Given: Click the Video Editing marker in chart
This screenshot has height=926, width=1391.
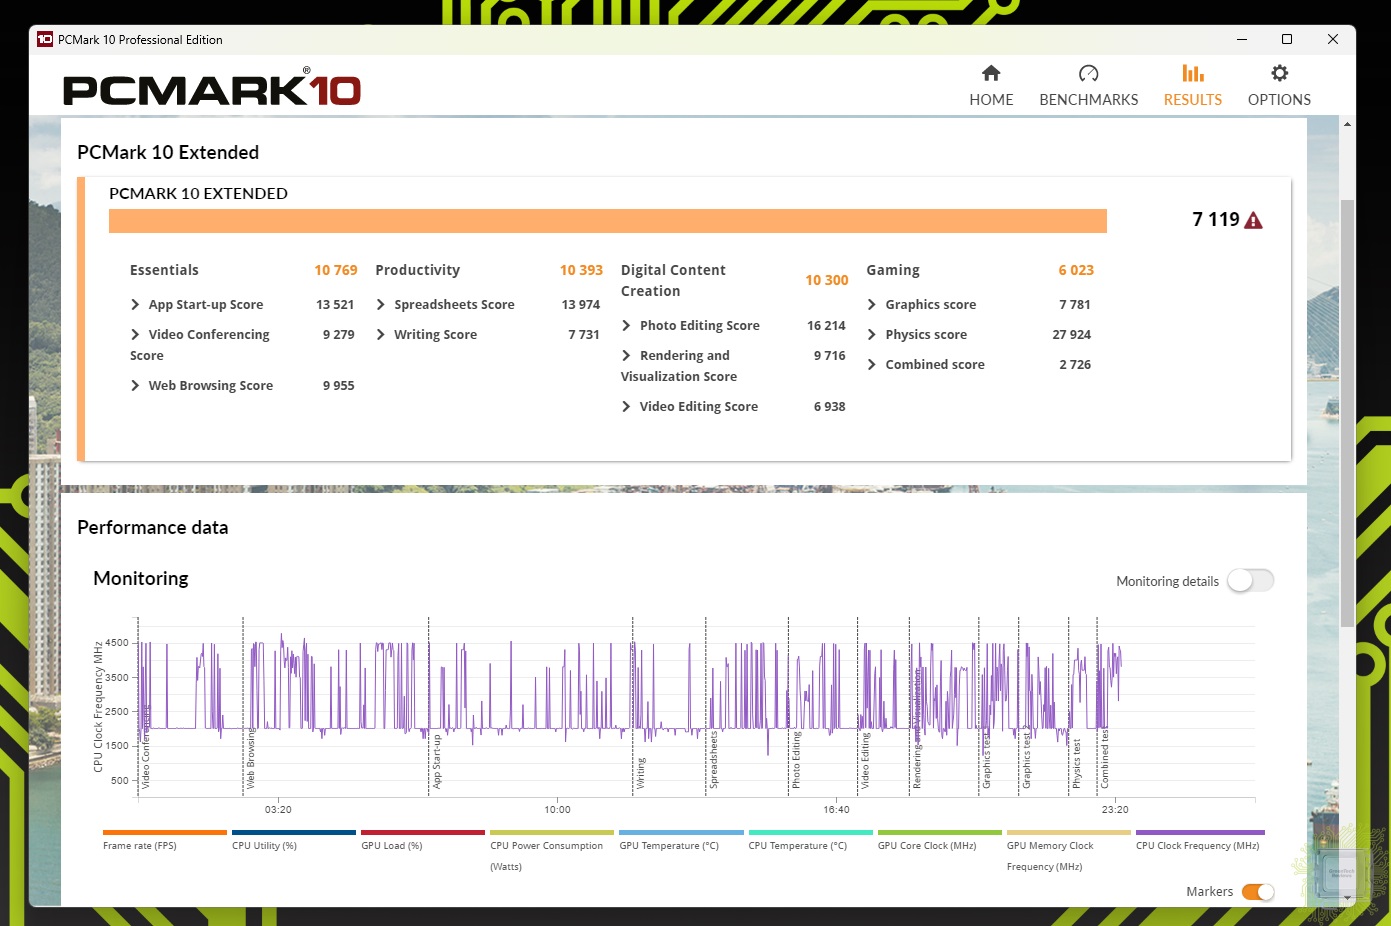Looking at the screenshot, I should [x=866, y=760].
